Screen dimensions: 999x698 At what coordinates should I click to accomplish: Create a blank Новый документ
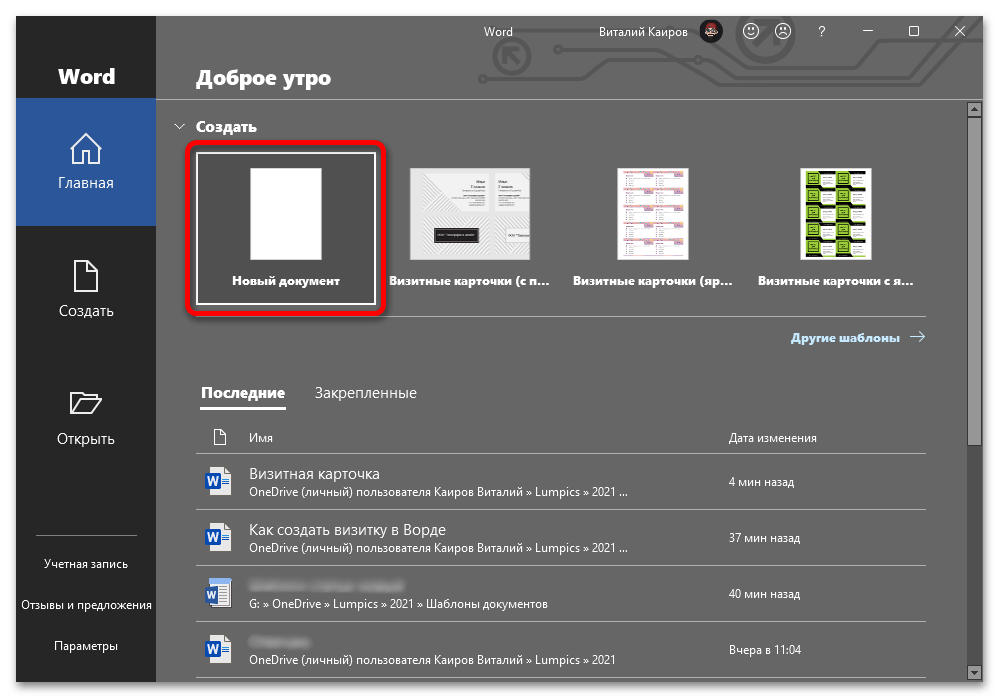(x=285, y=228)
